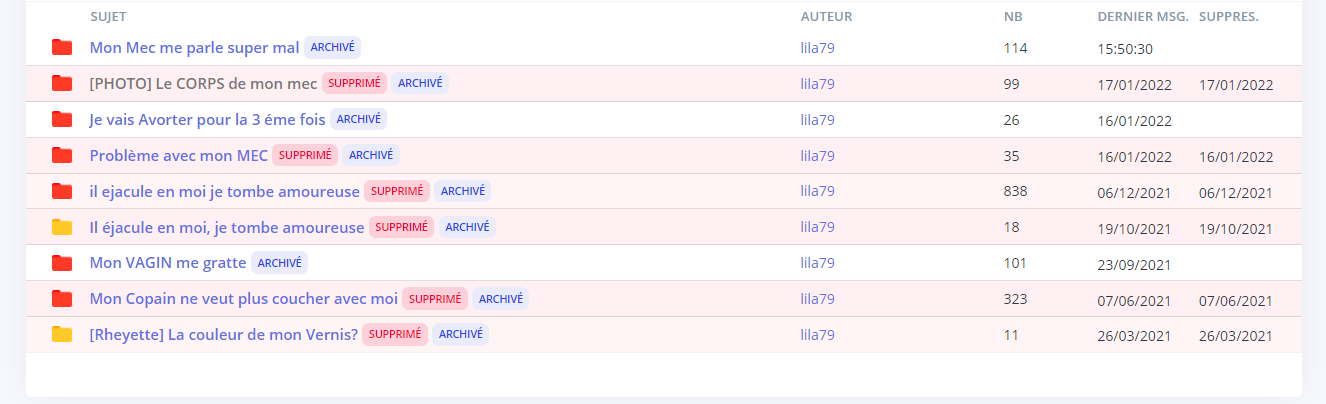Click the red folder icon beside "Je vais Avorter" topic
This screenshot has height=404, width=1326.
point(62,119)
